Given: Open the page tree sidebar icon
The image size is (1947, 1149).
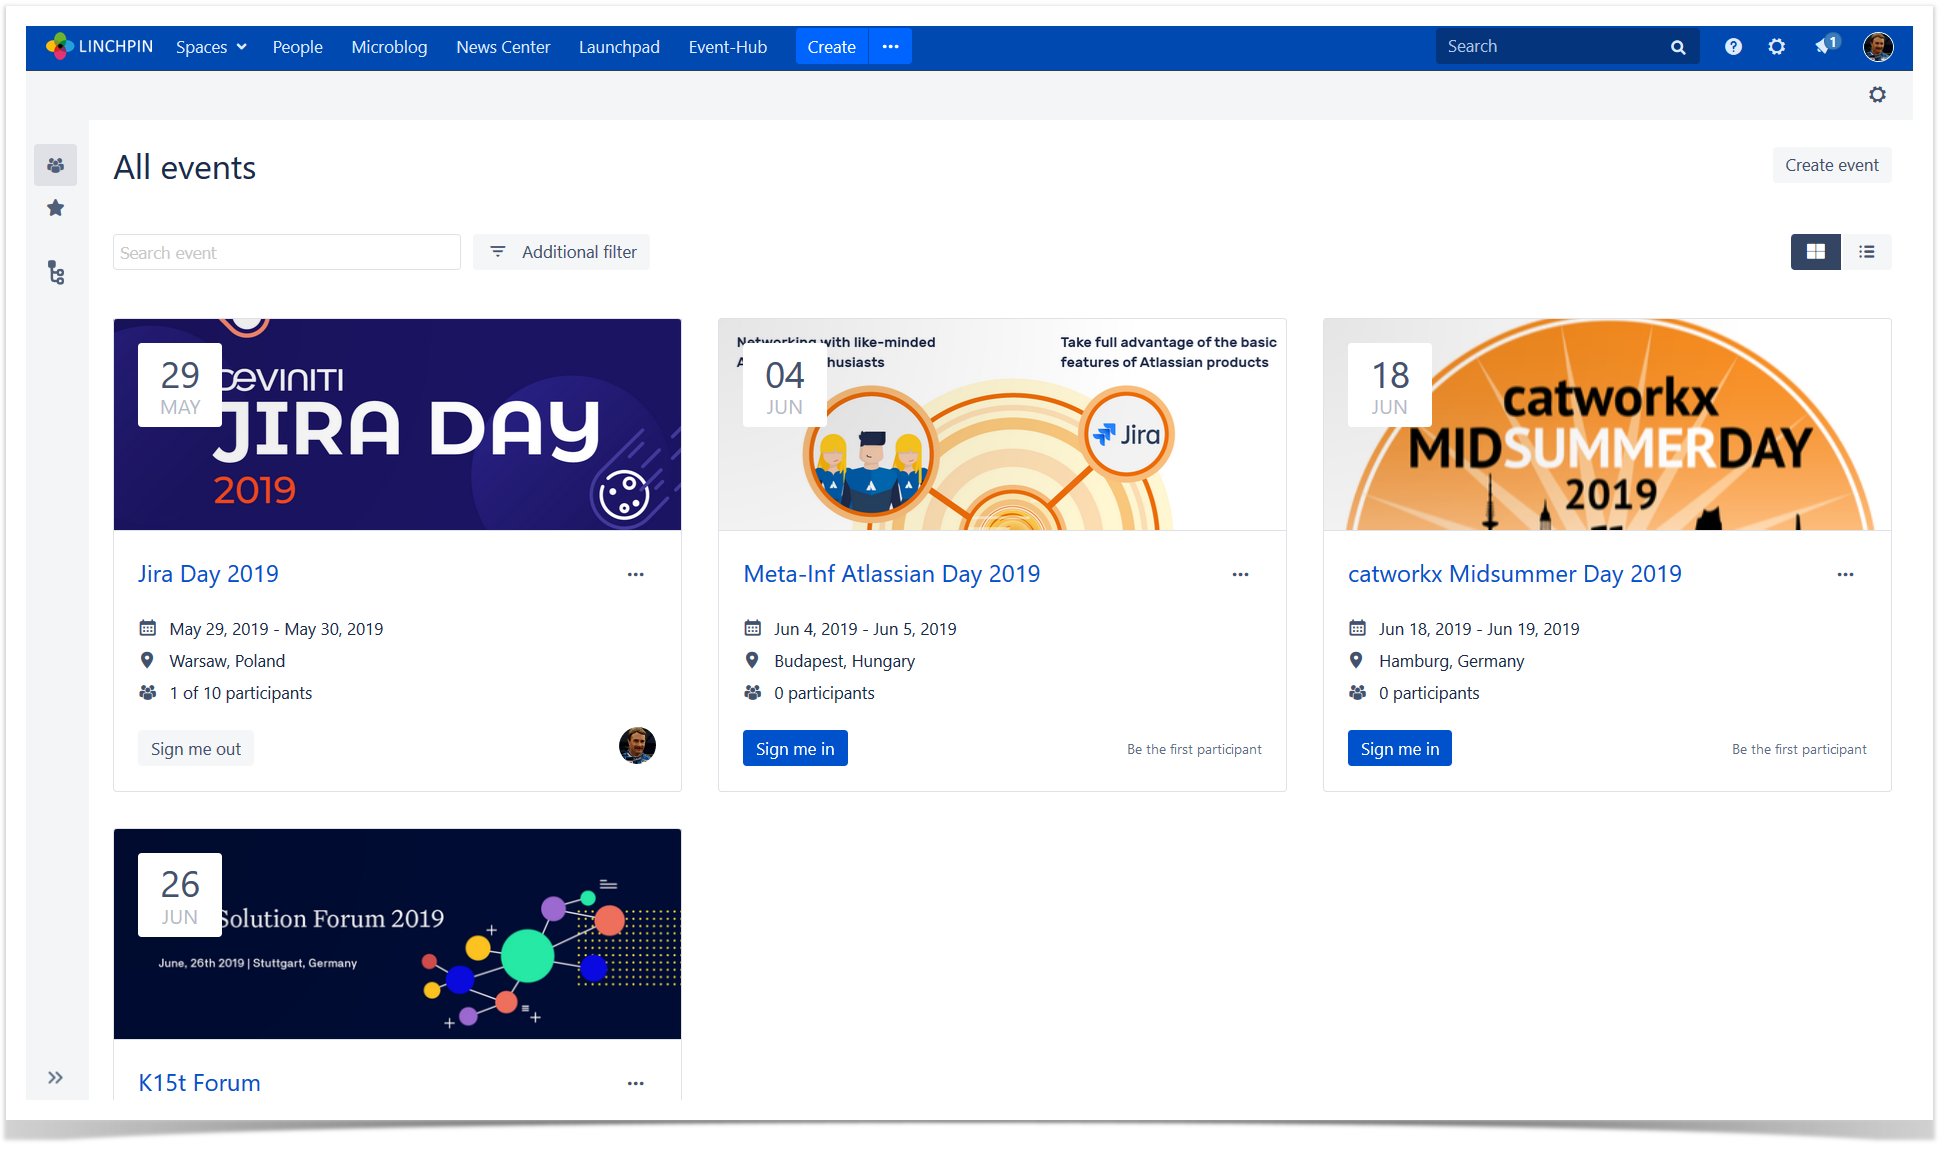Looking at the screenshot, I should [56, 272].
